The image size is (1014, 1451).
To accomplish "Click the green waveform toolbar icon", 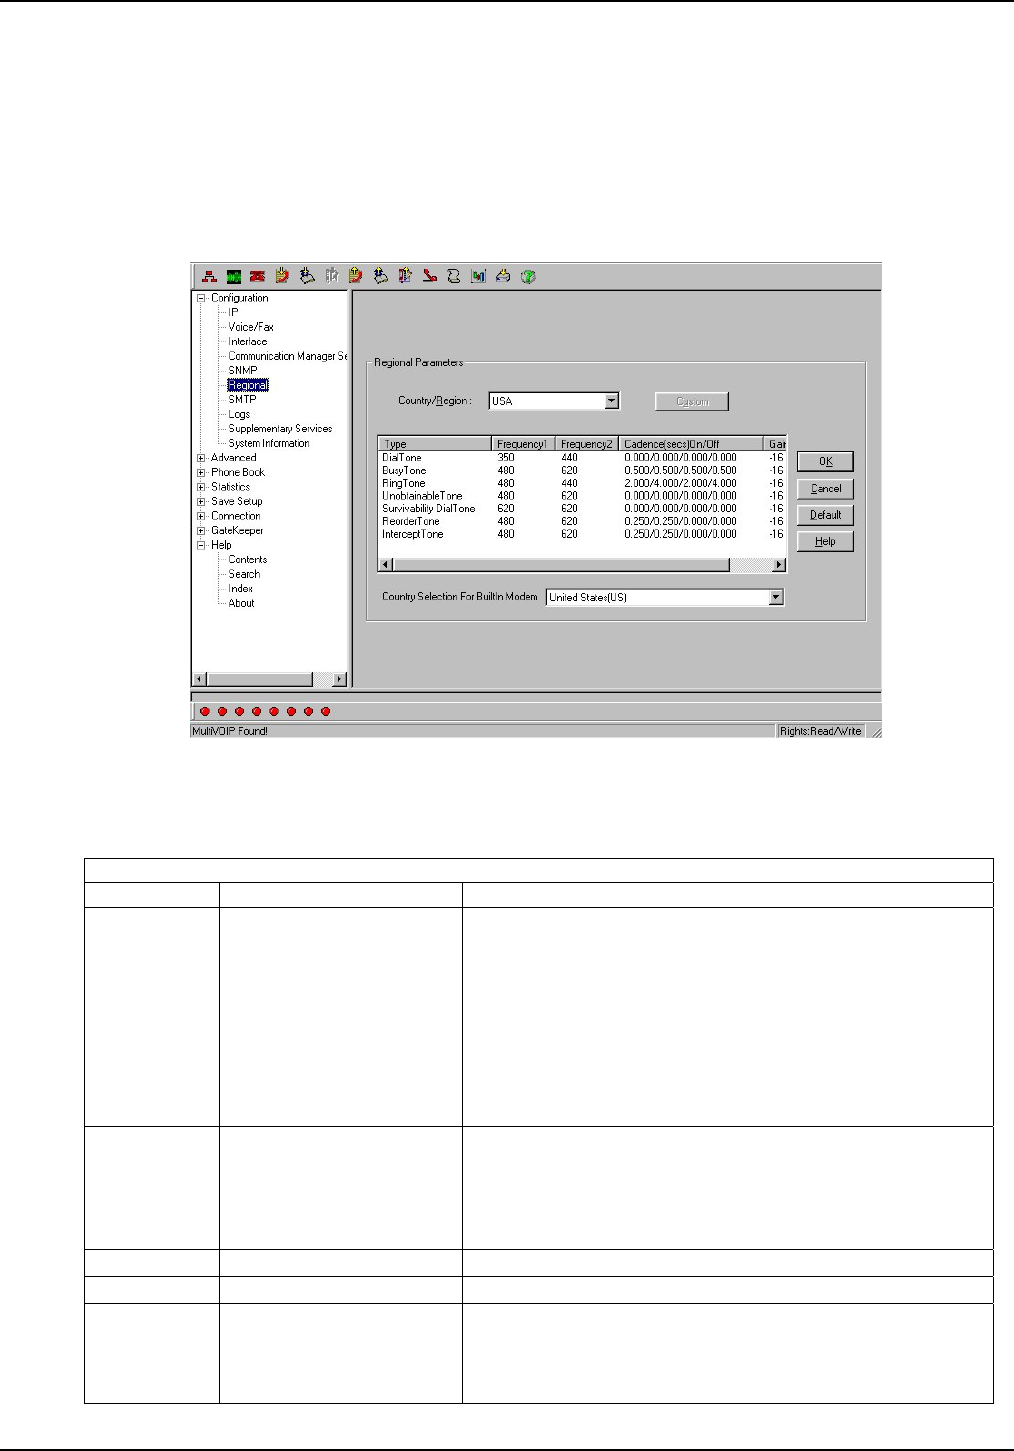I will (x=234, y=276).
